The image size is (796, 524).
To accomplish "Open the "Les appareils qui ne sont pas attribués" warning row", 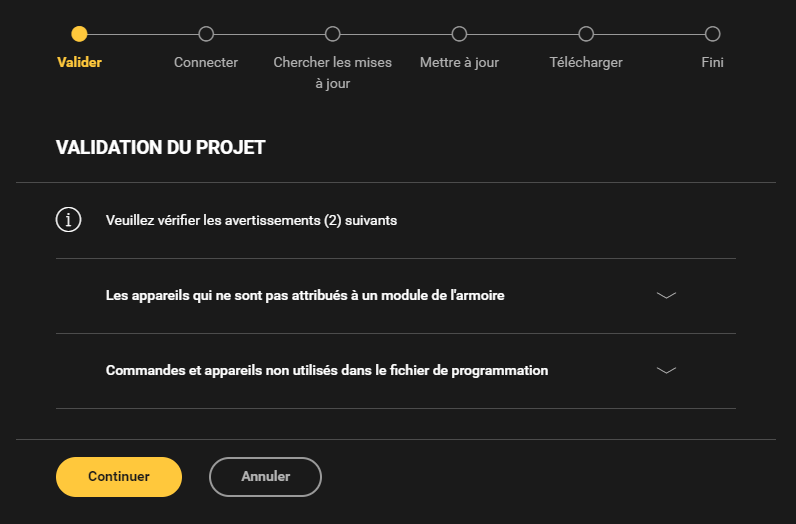I will point(305,295).
